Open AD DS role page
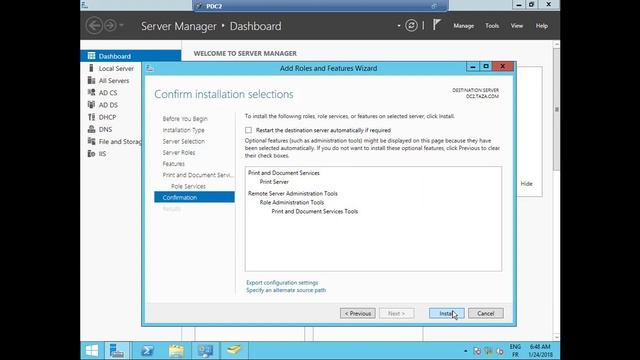The width and height of the screenshot is (640, 360). (x=108, y=105)
